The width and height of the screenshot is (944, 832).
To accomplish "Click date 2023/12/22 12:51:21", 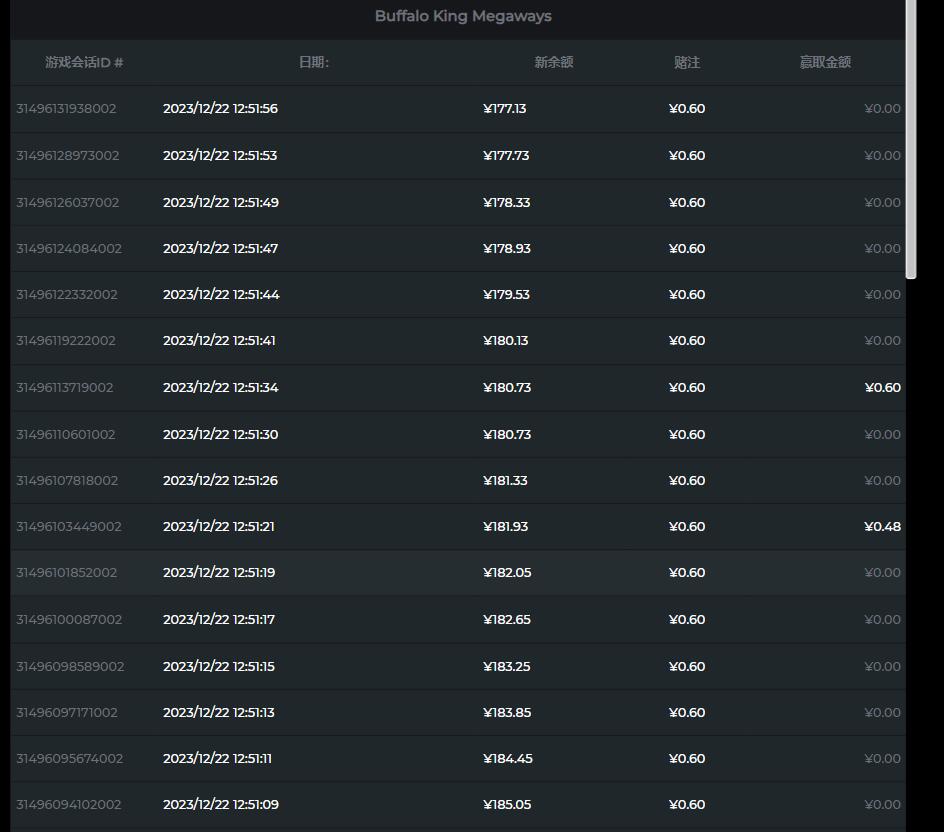I will click(x=219, y=527).
